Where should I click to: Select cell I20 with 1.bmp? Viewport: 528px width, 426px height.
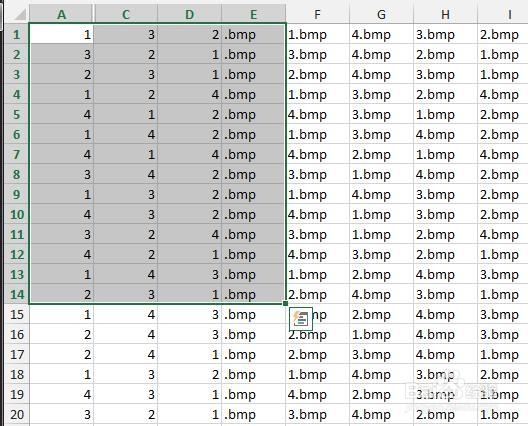click(503, 414)
